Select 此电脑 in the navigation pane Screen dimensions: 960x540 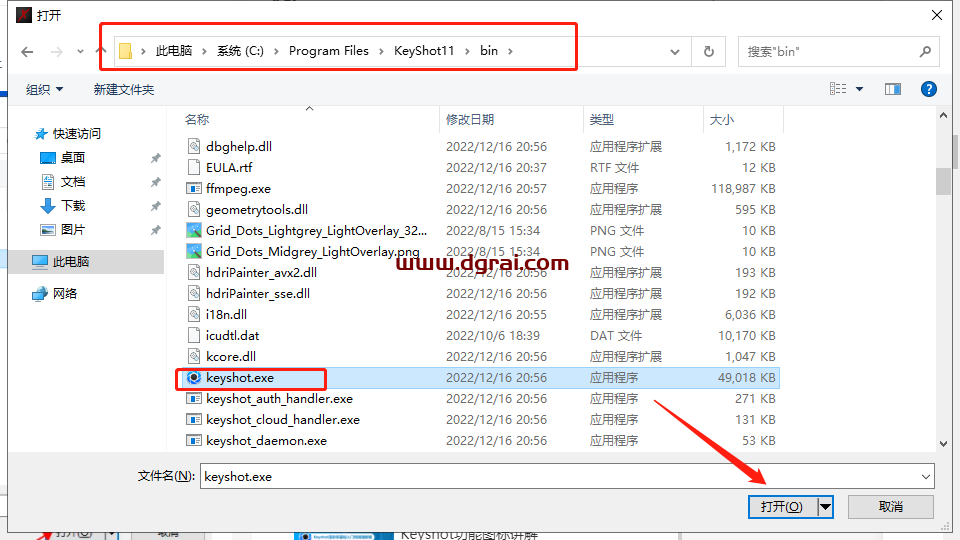pyautogui.click(x=70, y=261)
